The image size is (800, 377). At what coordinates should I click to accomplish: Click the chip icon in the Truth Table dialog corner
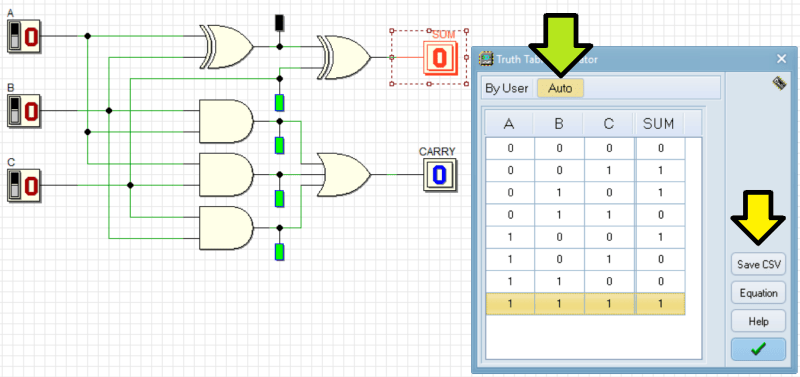779,84
